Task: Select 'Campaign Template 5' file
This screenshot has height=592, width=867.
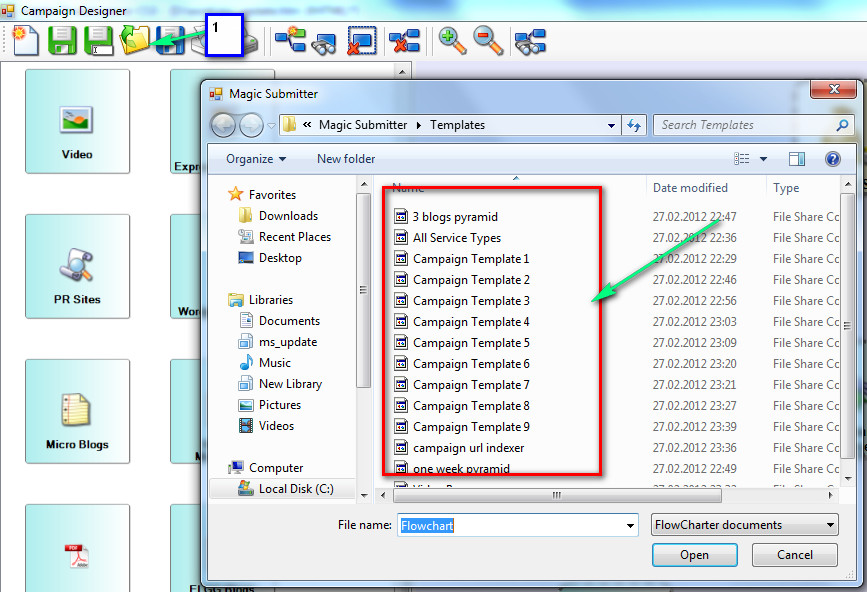Action: coord(462,343)
